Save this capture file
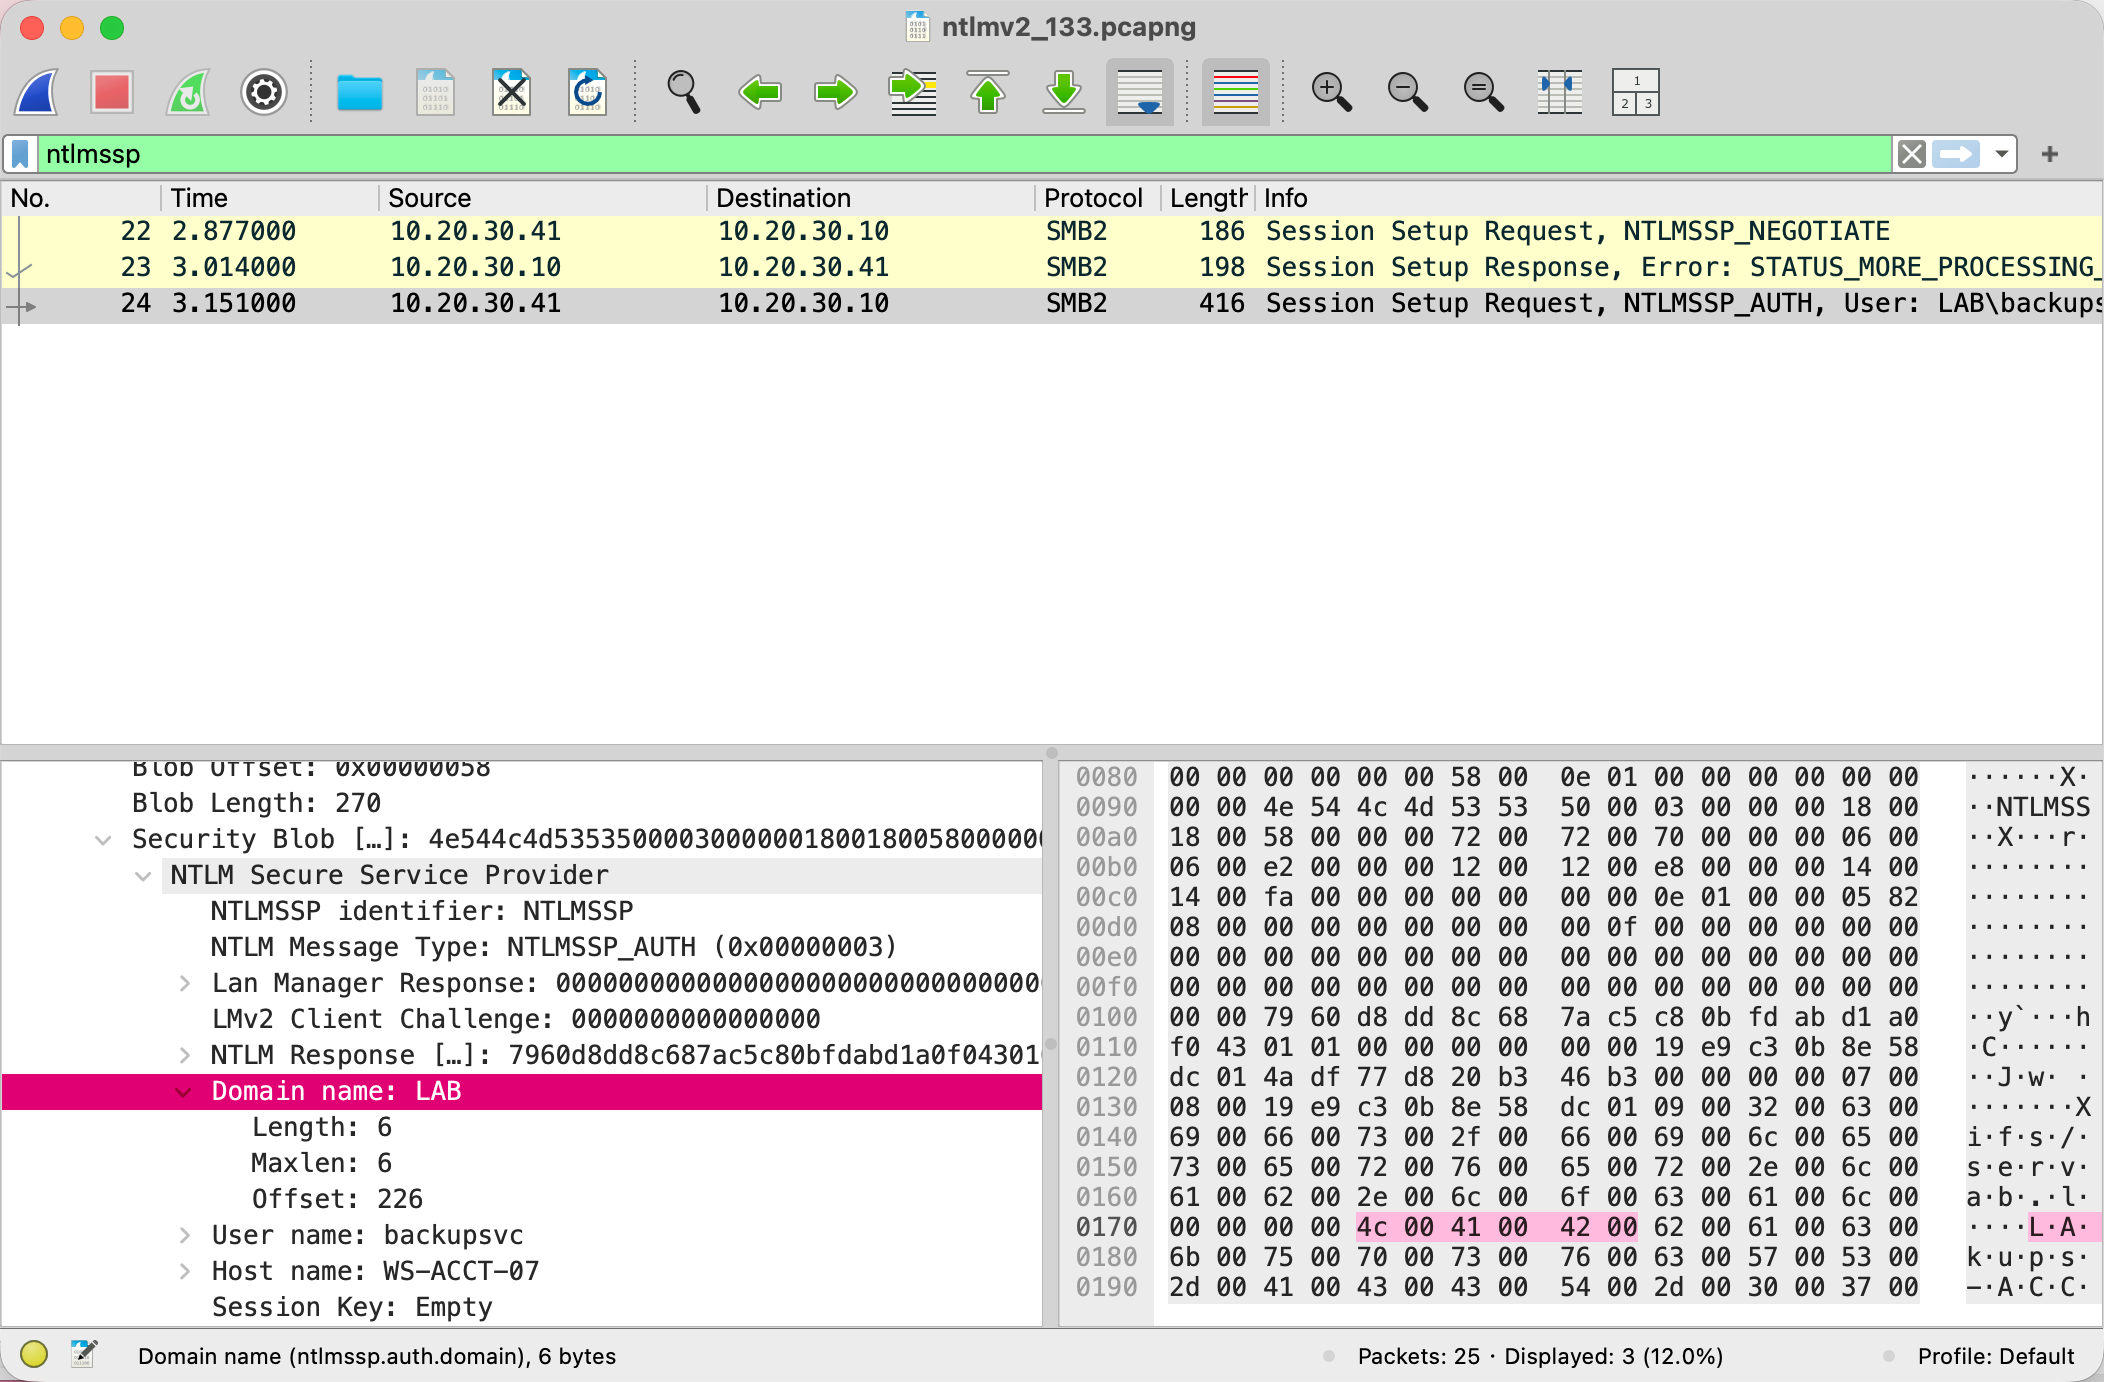The image size is (2104, 1382). (435, 93)
